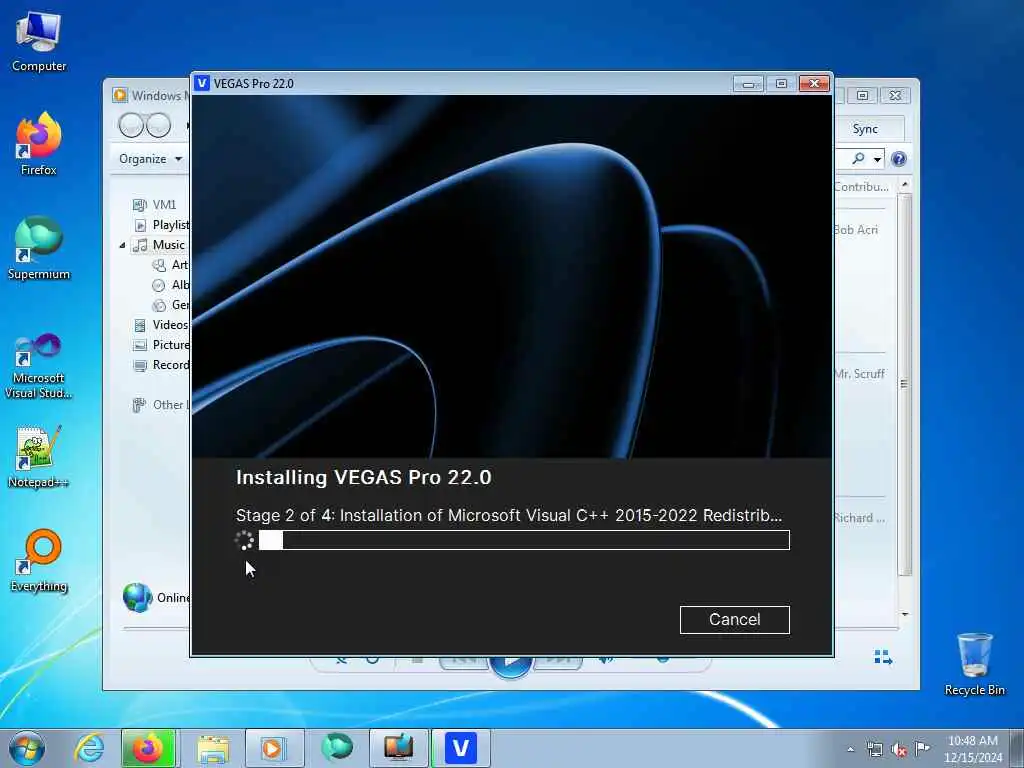Select the Artist item under Music
The image size is (1024, 768).
[x=170, y=264]
